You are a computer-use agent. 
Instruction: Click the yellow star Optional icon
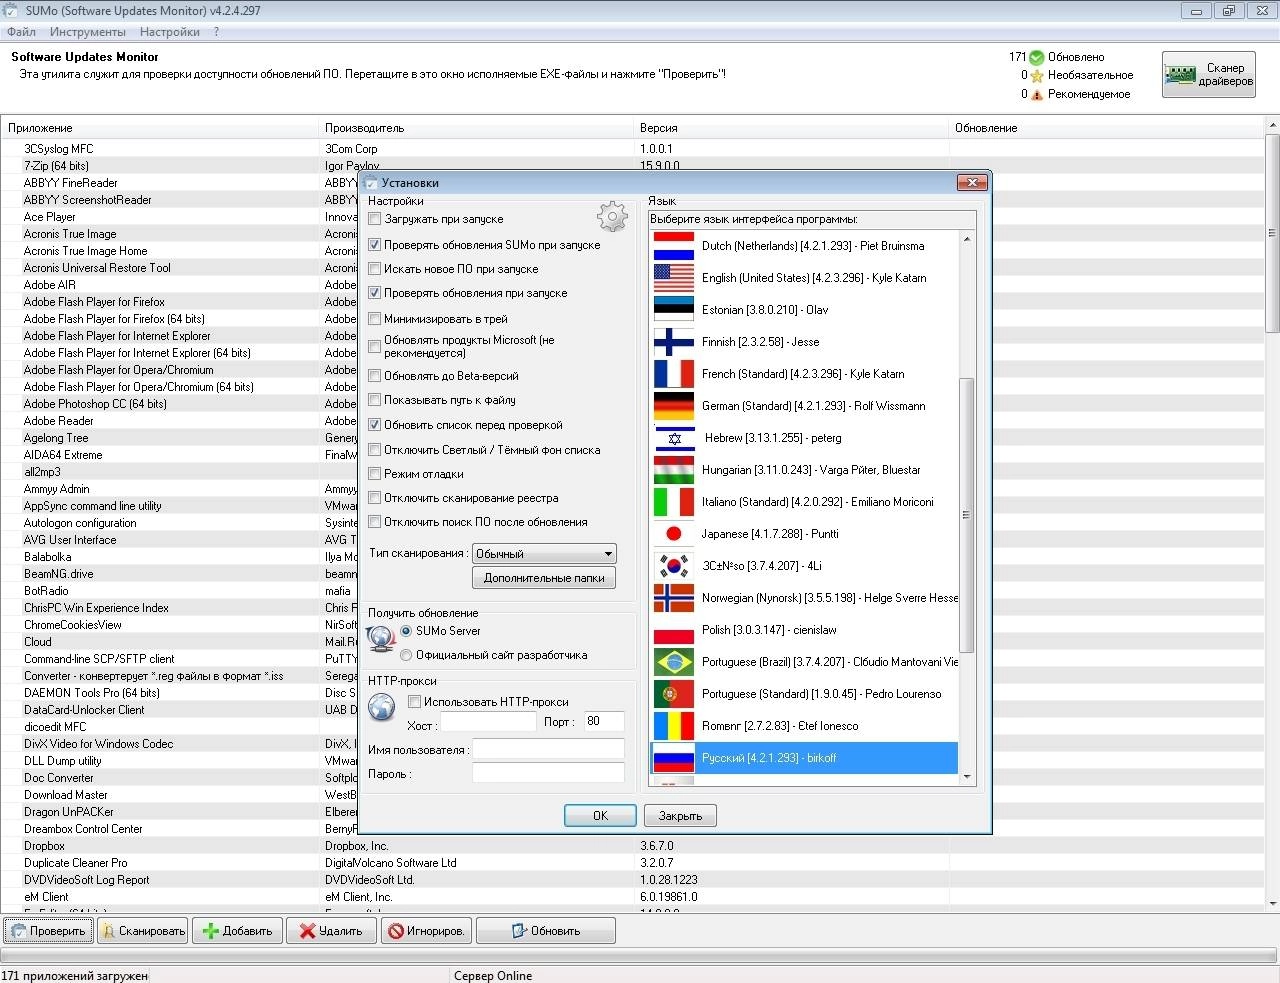pyautogui.click(x=1037, y=75)
